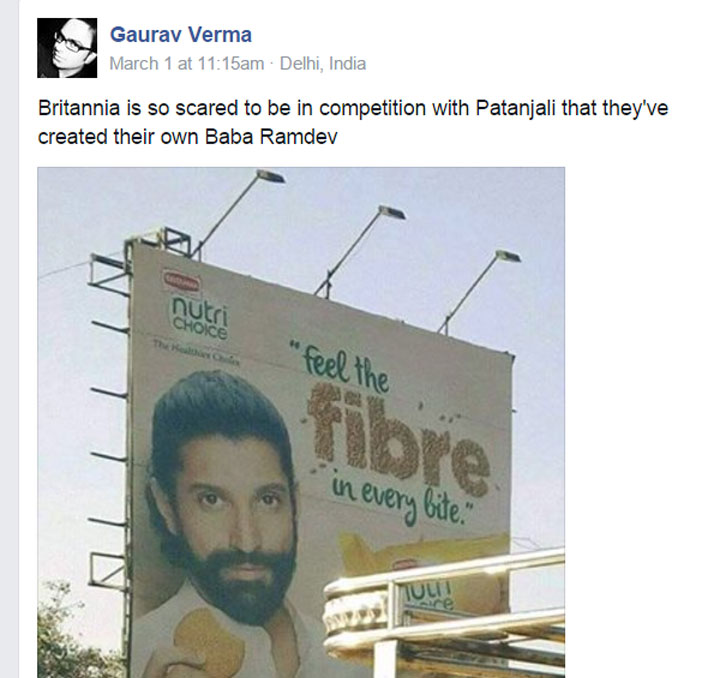Click the biscuit held in the man's hand
Viewport: 720px width, 678px height.
point(207,644)
